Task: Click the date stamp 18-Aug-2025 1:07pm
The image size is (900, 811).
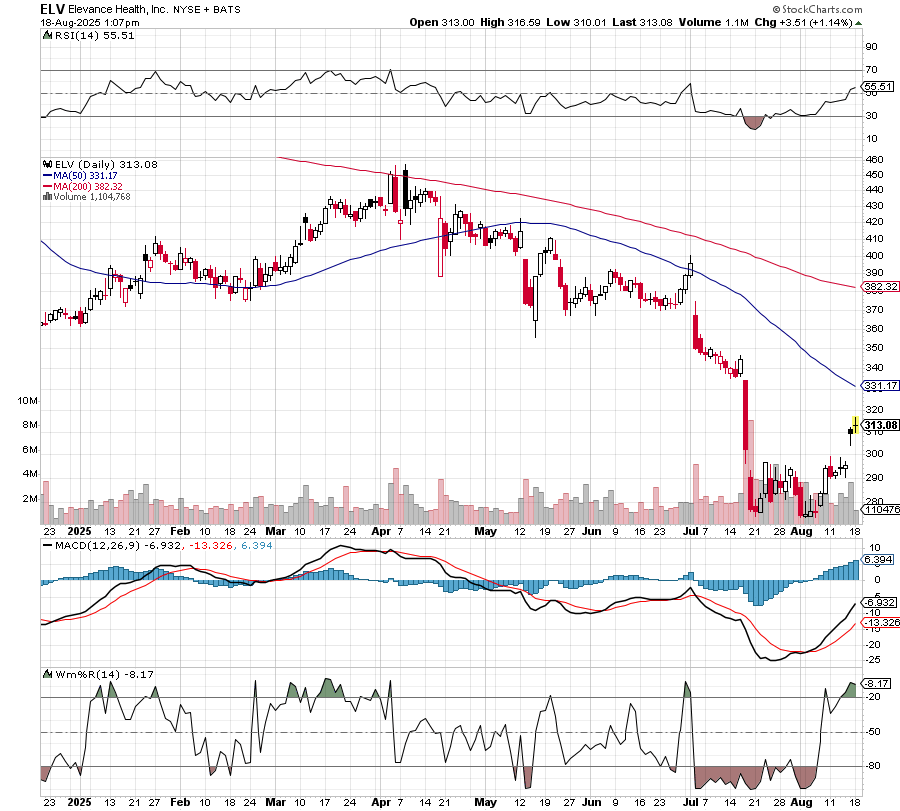Action: coord(90,23)
